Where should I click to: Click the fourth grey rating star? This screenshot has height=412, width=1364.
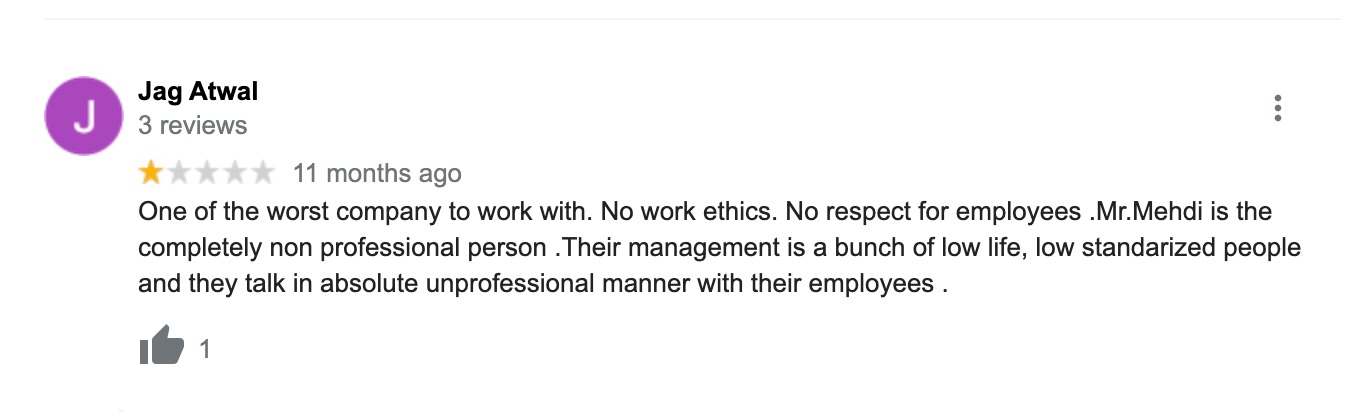coord(235,173)
